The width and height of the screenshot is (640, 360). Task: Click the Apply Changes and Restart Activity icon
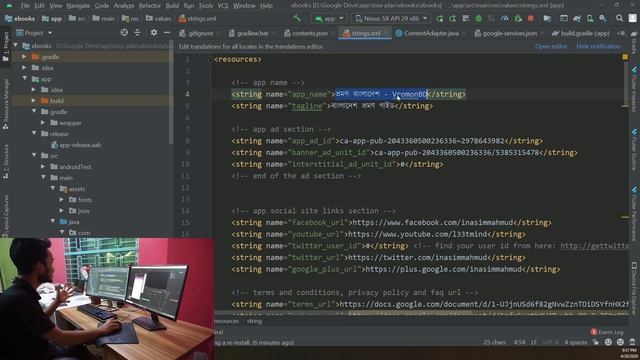click(453, 18)
